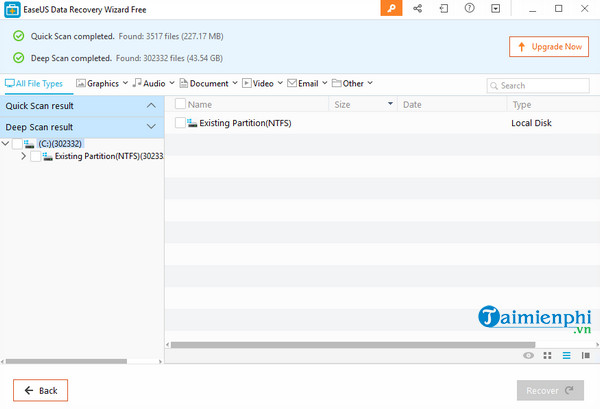Image resolution: width=600 pixels, height=409 pixels.
Task: Click the Upgrade Now button
Action: (549, 47)
